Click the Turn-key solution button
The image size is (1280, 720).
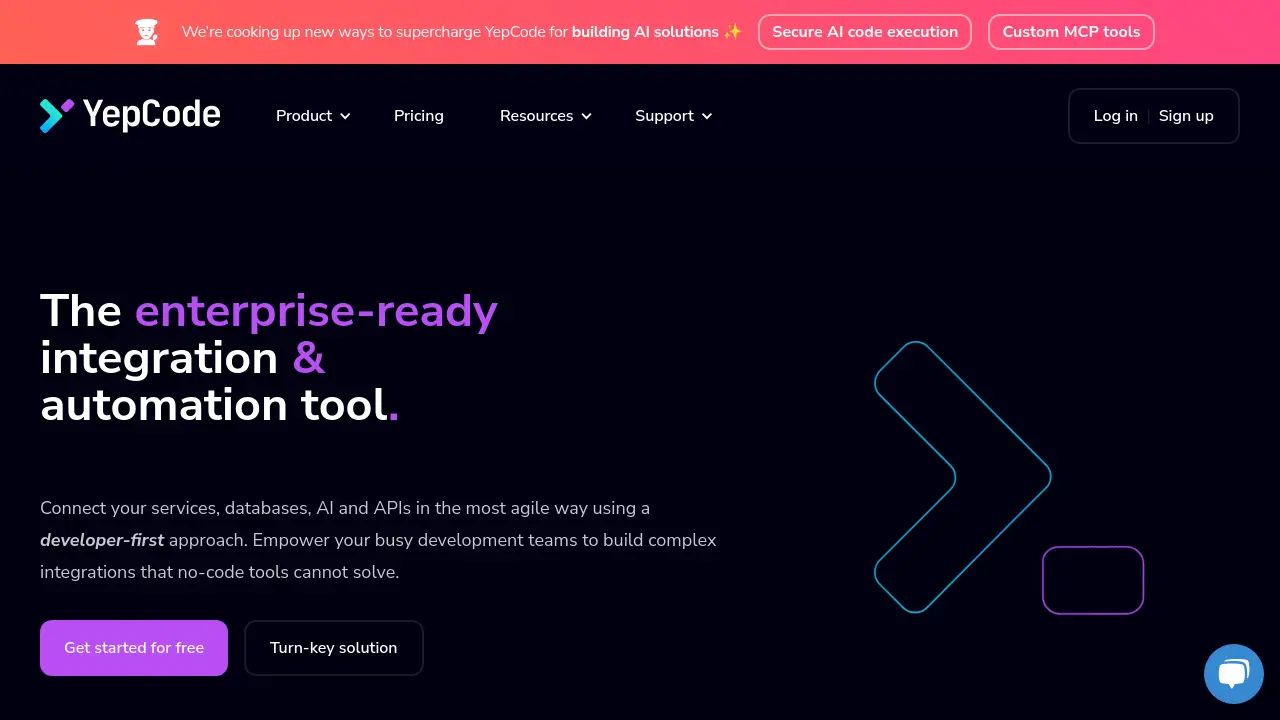pos(334,648)
